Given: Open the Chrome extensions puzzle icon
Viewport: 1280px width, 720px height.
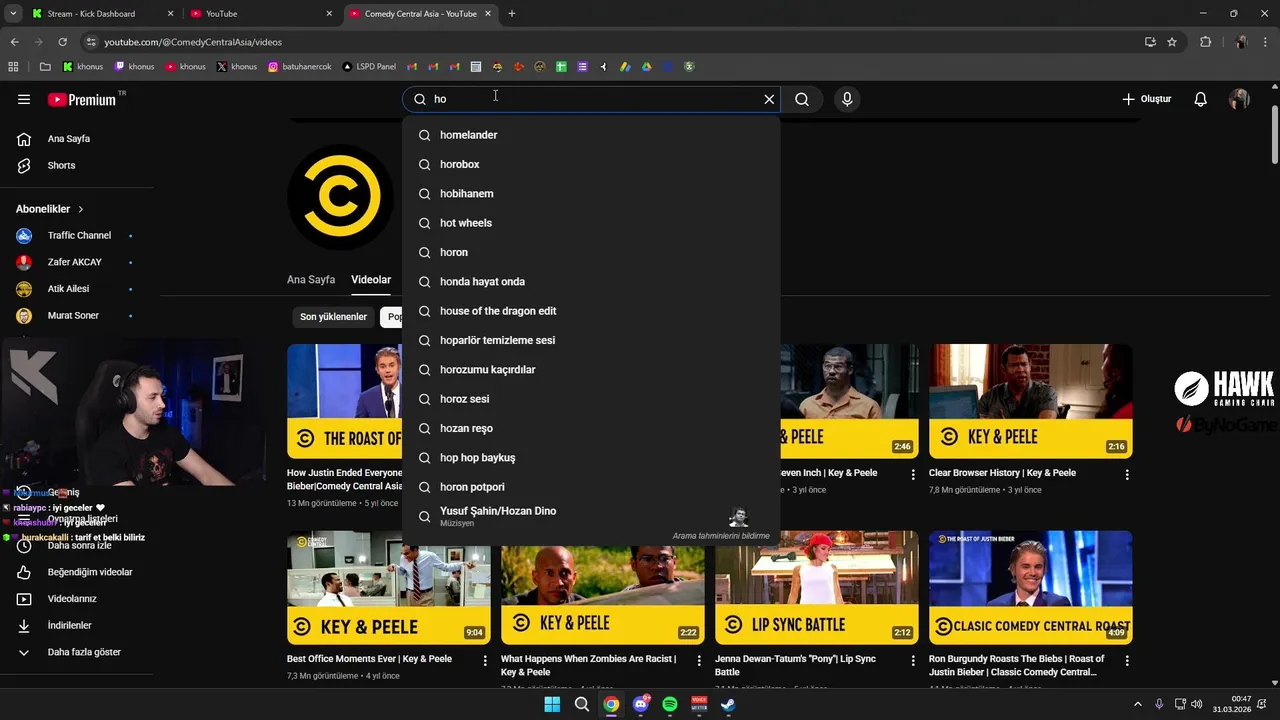Looking at the screenshot, I should [x=1205, y=42].
